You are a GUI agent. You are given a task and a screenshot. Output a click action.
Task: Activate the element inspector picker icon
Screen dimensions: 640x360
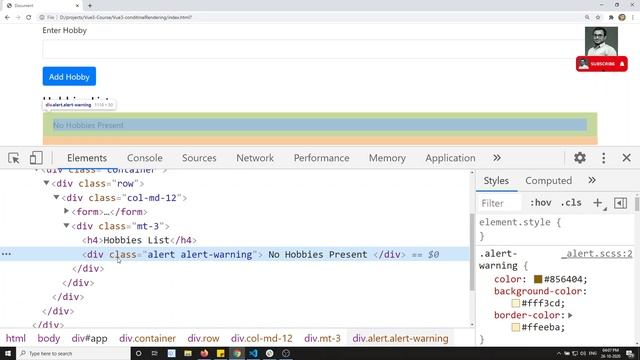[13, 158]
